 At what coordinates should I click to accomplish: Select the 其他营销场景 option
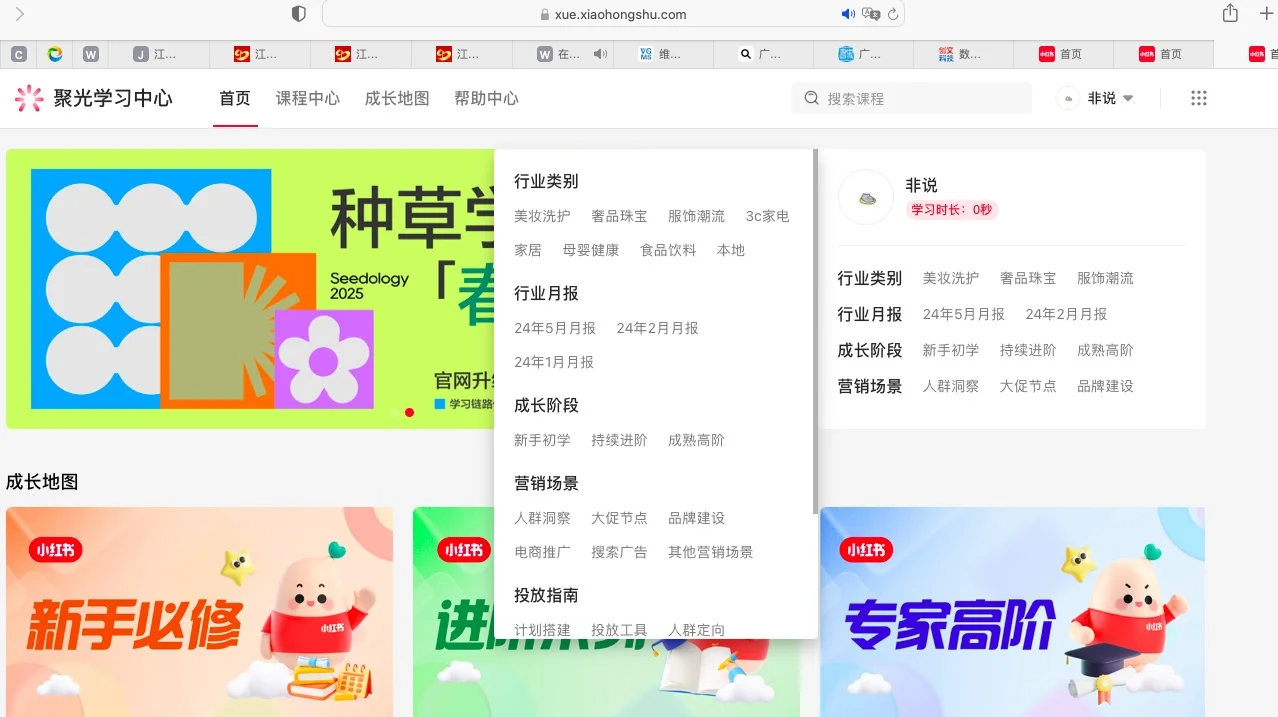(x=710, y=552)
